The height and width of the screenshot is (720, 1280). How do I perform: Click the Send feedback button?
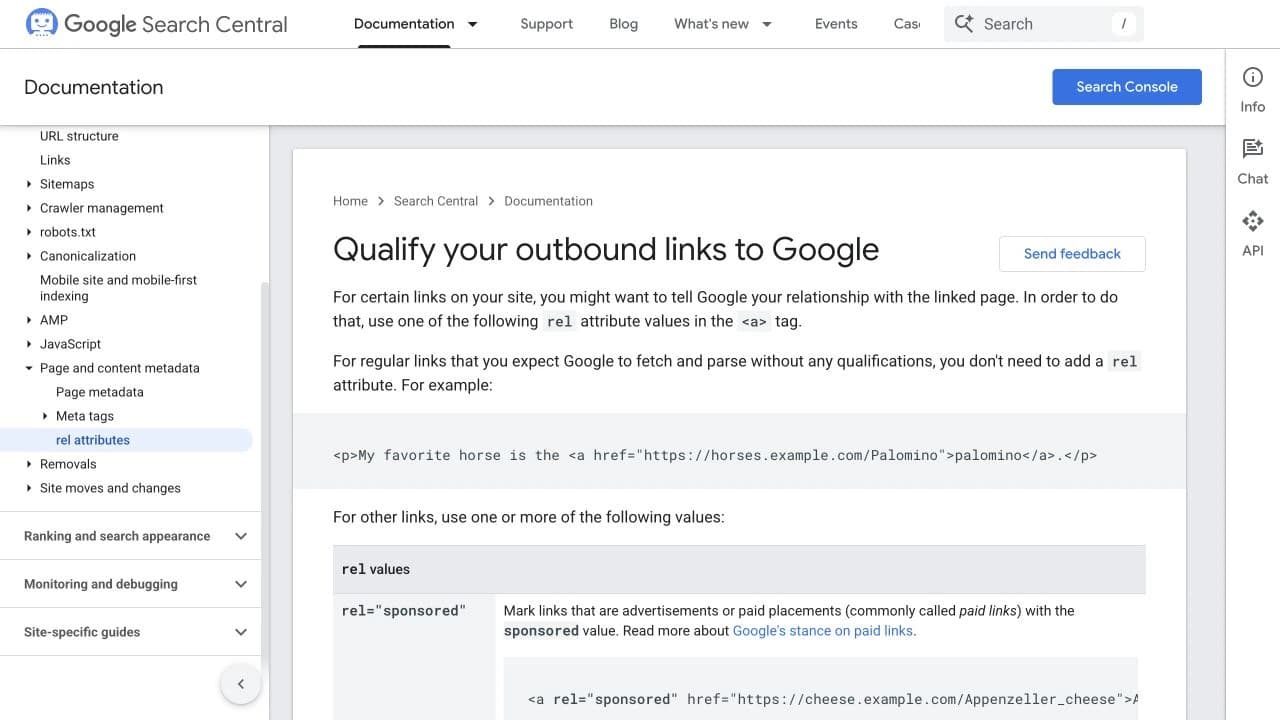pyautogui.click(x=1072, y=254)
